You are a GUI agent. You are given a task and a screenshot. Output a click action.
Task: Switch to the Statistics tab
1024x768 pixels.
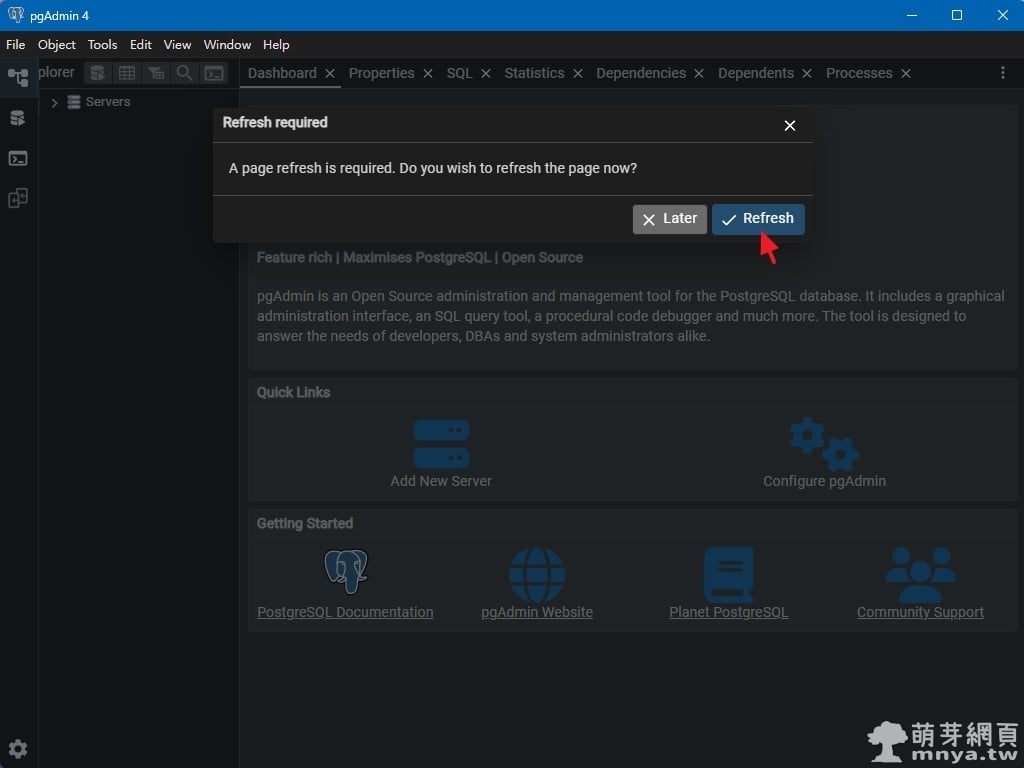534,73
